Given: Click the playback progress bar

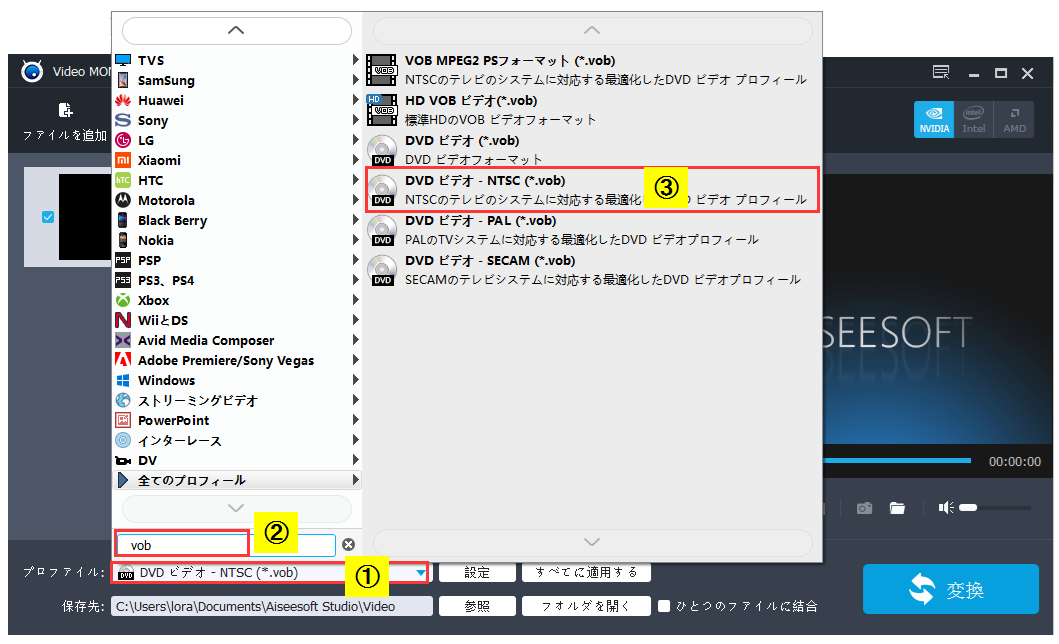Looking at the screenshot, I should pyautogui.click(x=896, y=460).
